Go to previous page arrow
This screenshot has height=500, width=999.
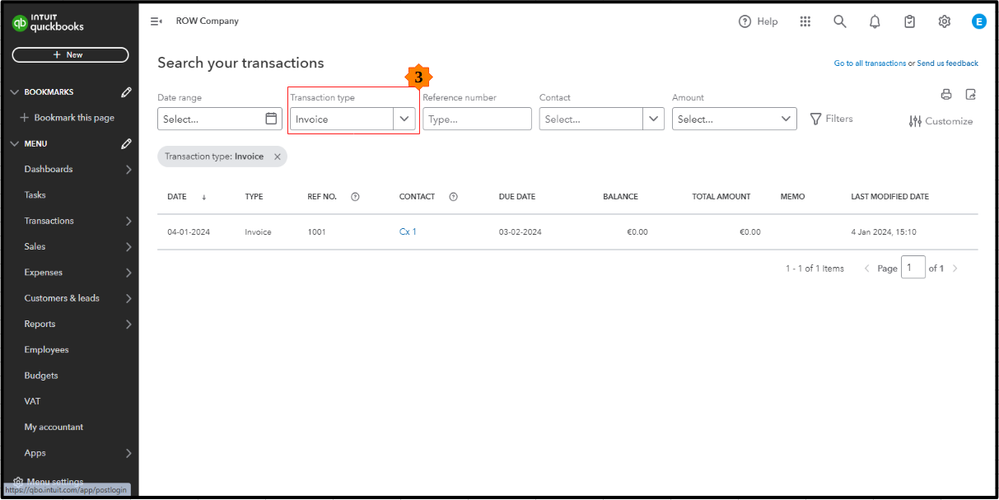pyautogui.click(x=866, y=269)
